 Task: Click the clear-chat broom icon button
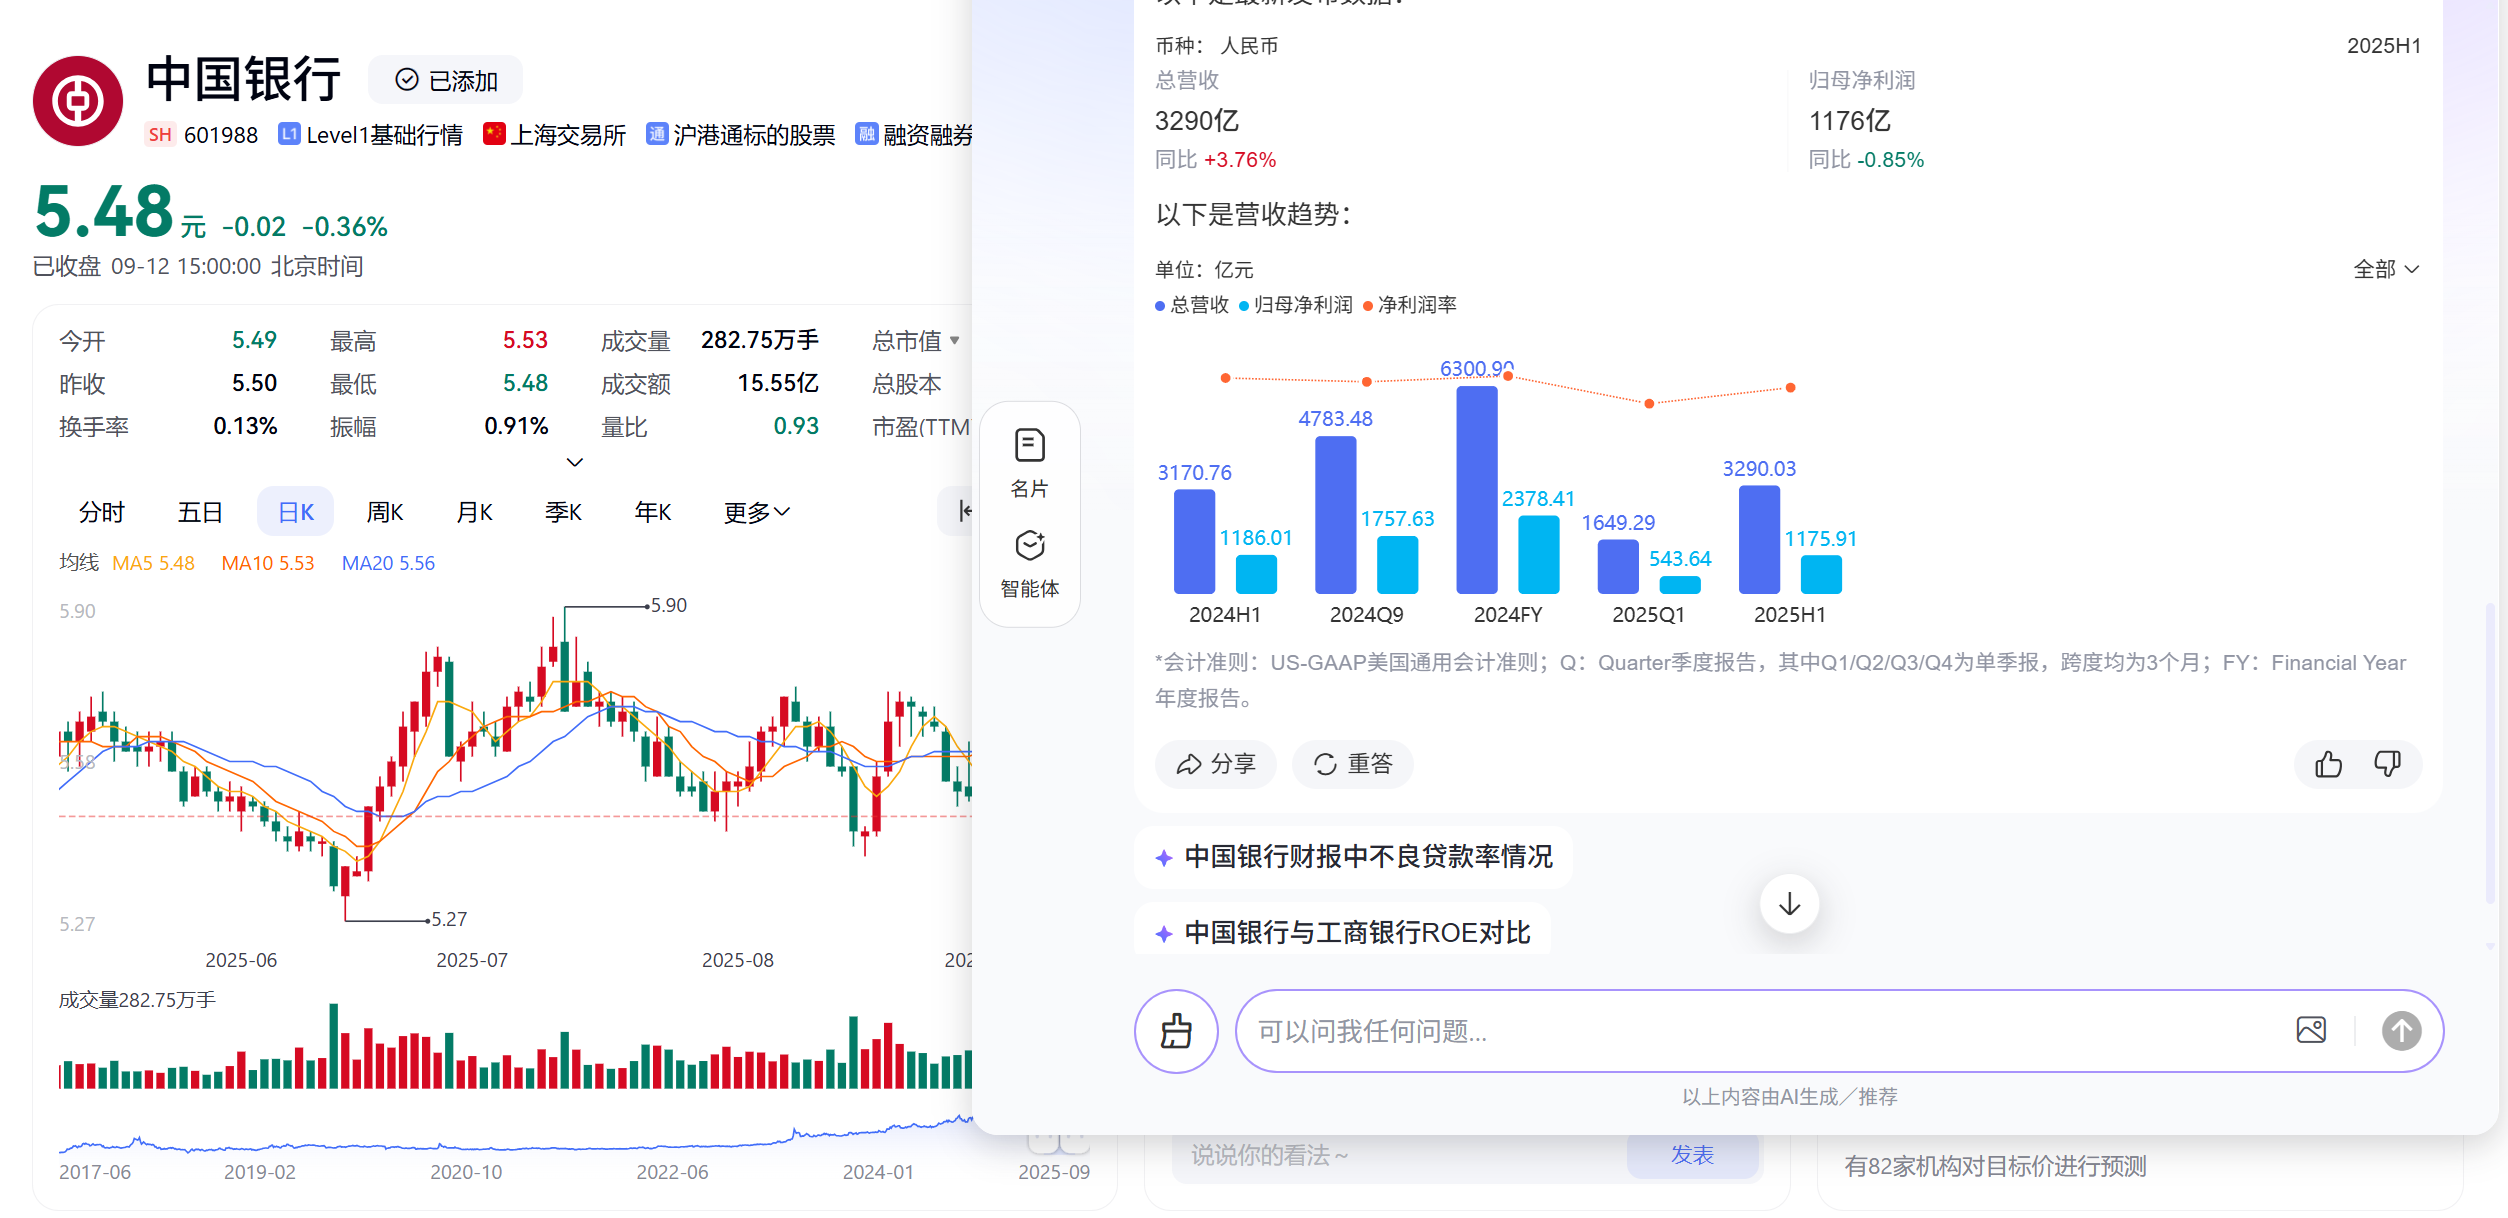click(x=1176, y=1031)
